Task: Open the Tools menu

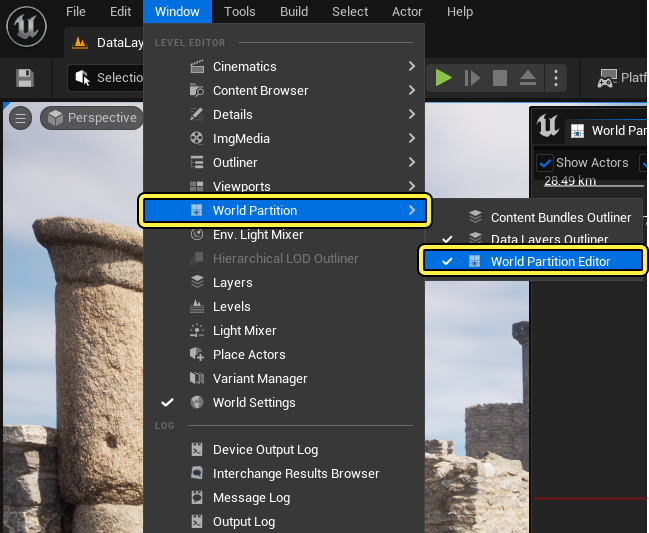Action: (x=240, y=12)
